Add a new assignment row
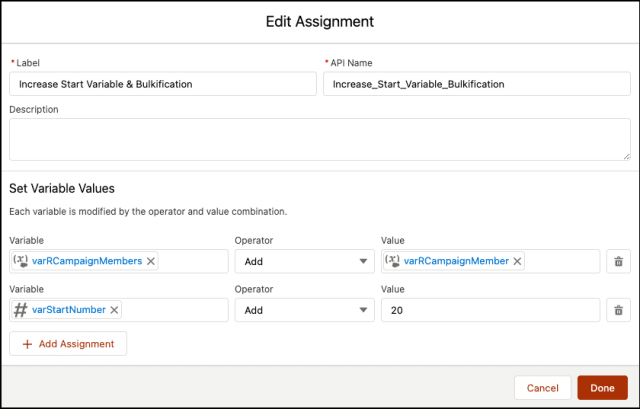Image resolution: width=640 pixels, height=409 pixels. (x=68, y=344)
